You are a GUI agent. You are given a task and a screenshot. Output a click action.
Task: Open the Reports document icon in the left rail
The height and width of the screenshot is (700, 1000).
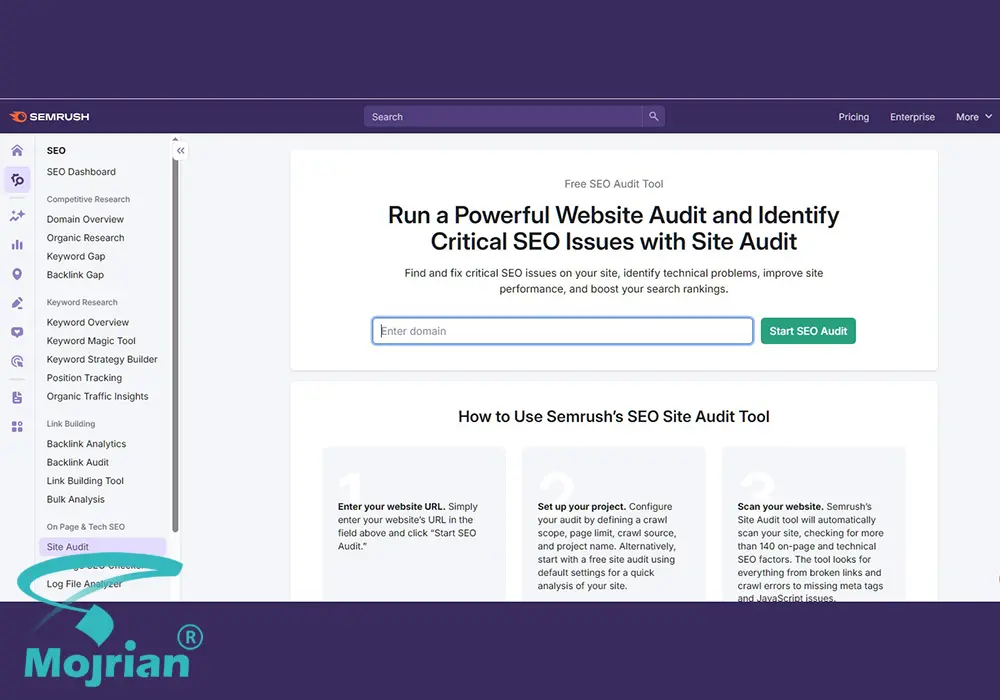(17, 397)
